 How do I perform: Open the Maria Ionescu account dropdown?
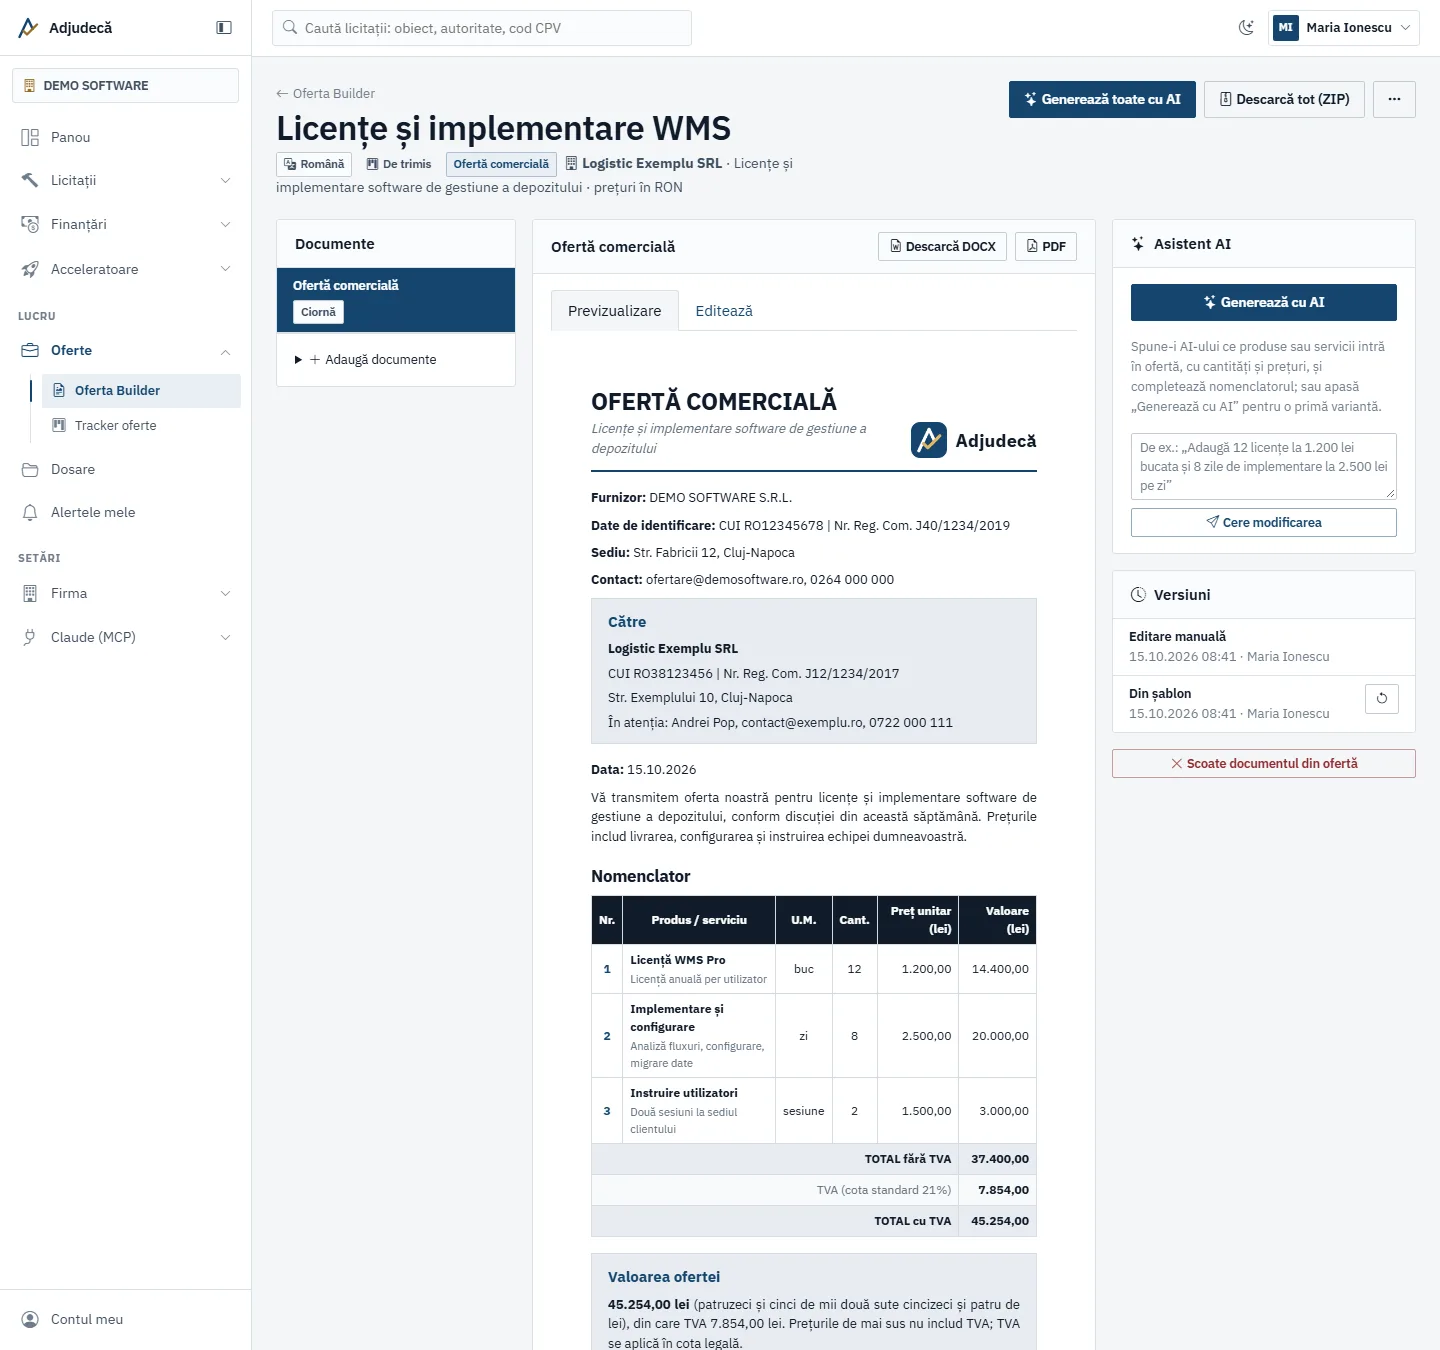[1343, 28]
